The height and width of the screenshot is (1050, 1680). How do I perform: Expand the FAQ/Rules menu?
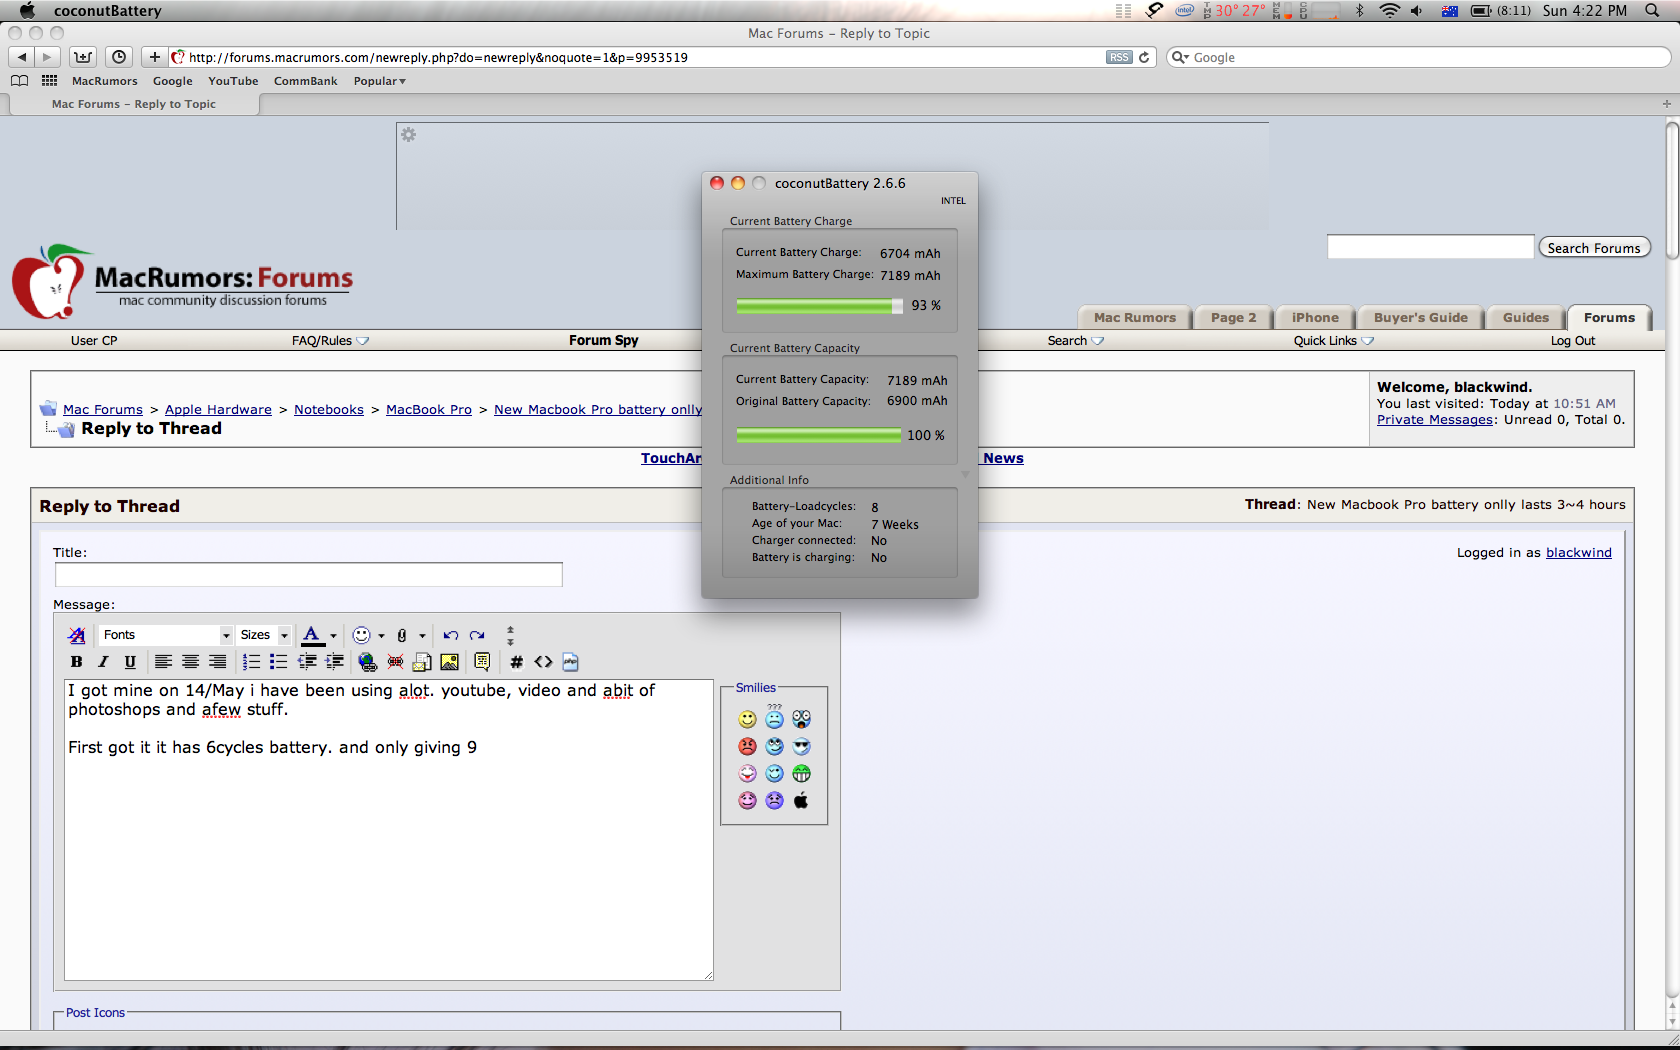coord(330,341)
